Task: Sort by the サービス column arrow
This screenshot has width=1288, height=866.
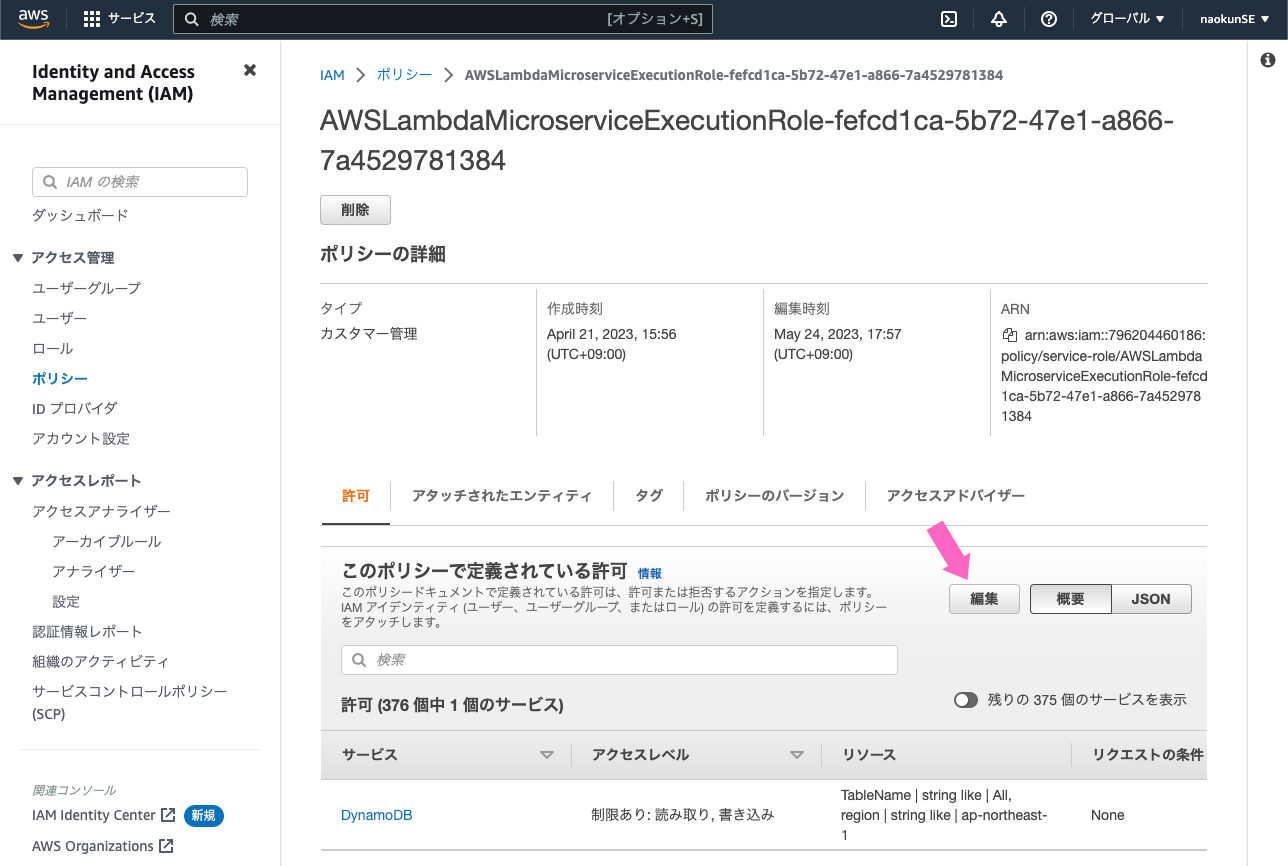Action: click(547, 755)
